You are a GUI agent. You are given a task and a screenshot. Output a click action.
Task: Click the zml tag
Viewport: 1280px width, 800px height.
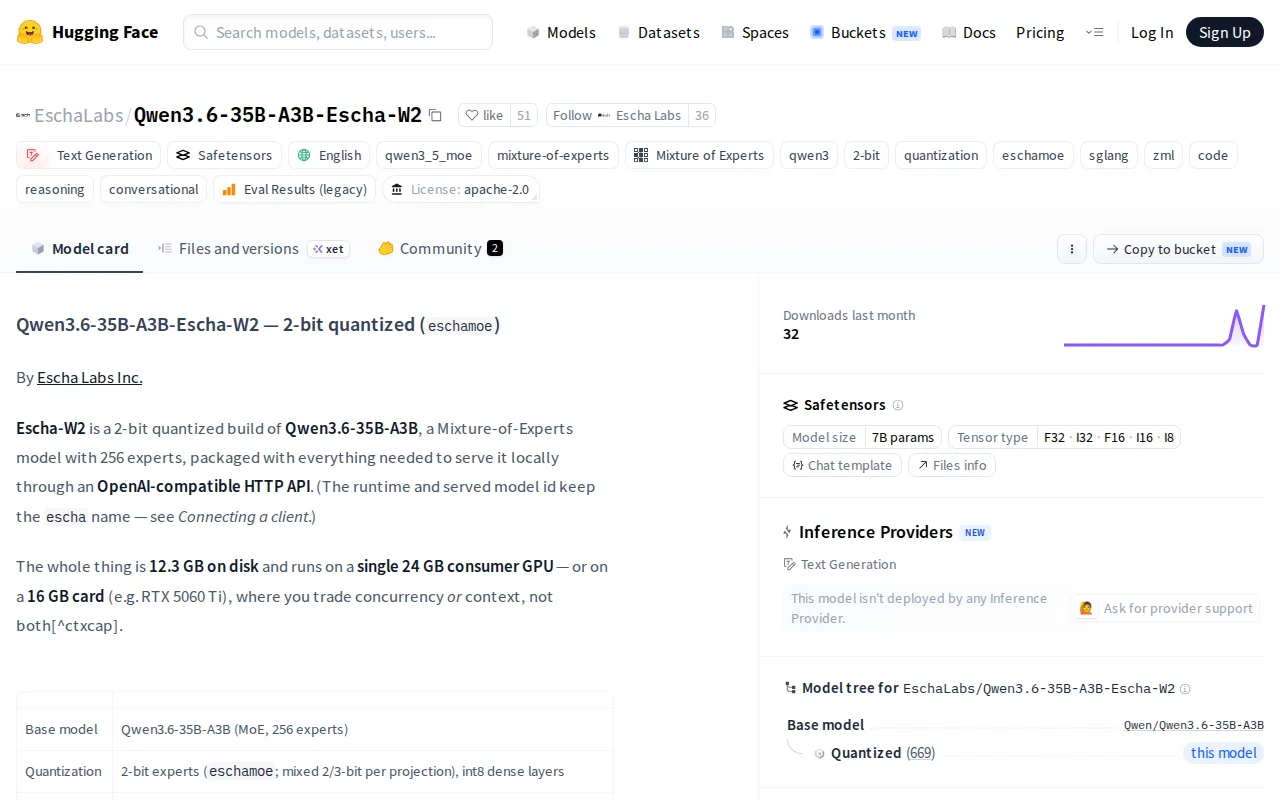pyautogui.click(x=1164, y=155)
